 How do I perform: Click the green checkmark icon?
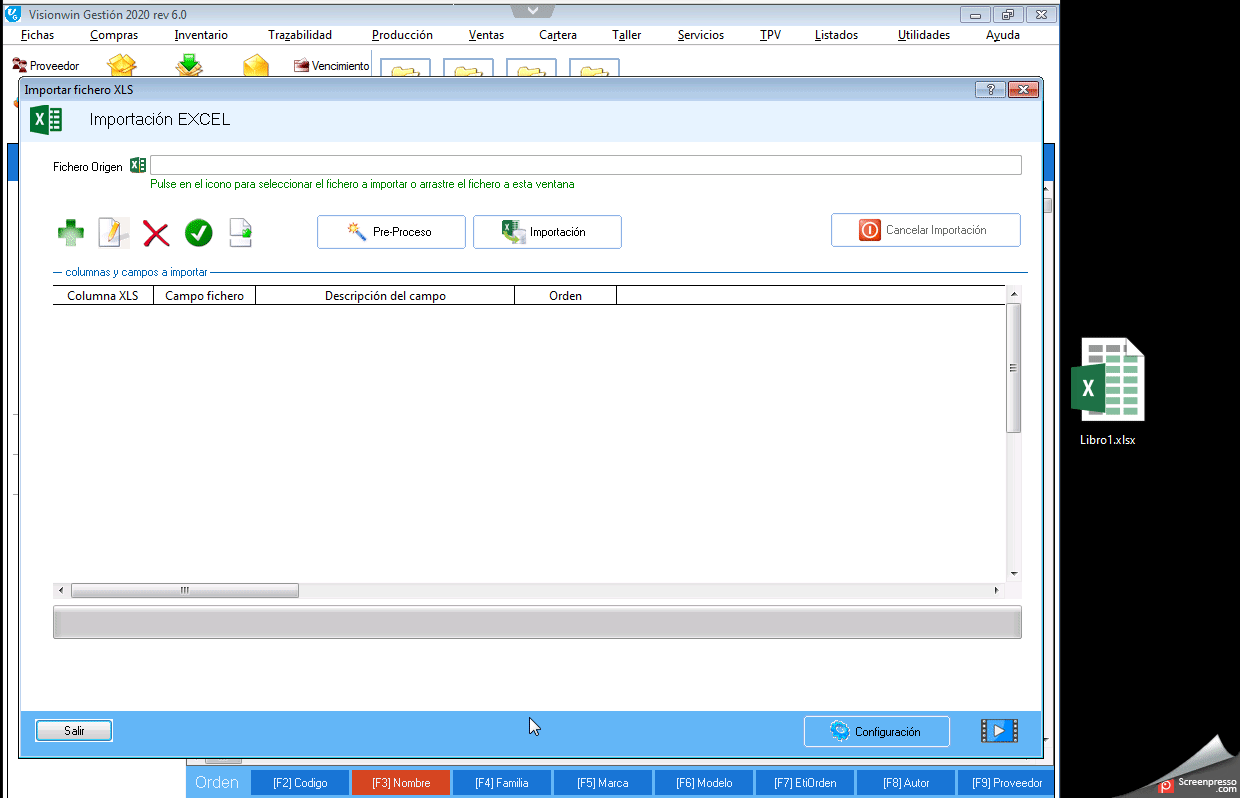coord(199,233)
